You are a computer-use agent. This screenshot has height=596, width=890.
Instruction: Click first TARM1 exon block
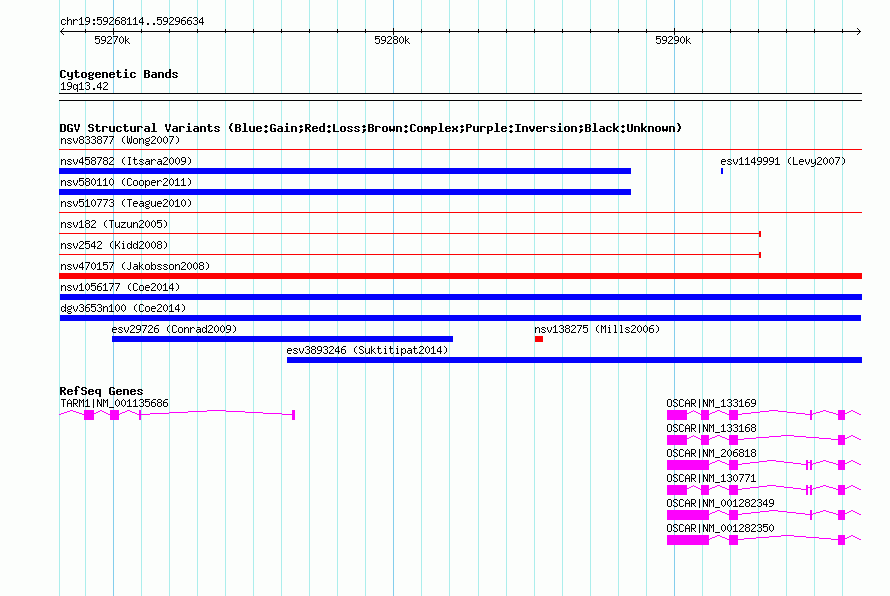89,415
